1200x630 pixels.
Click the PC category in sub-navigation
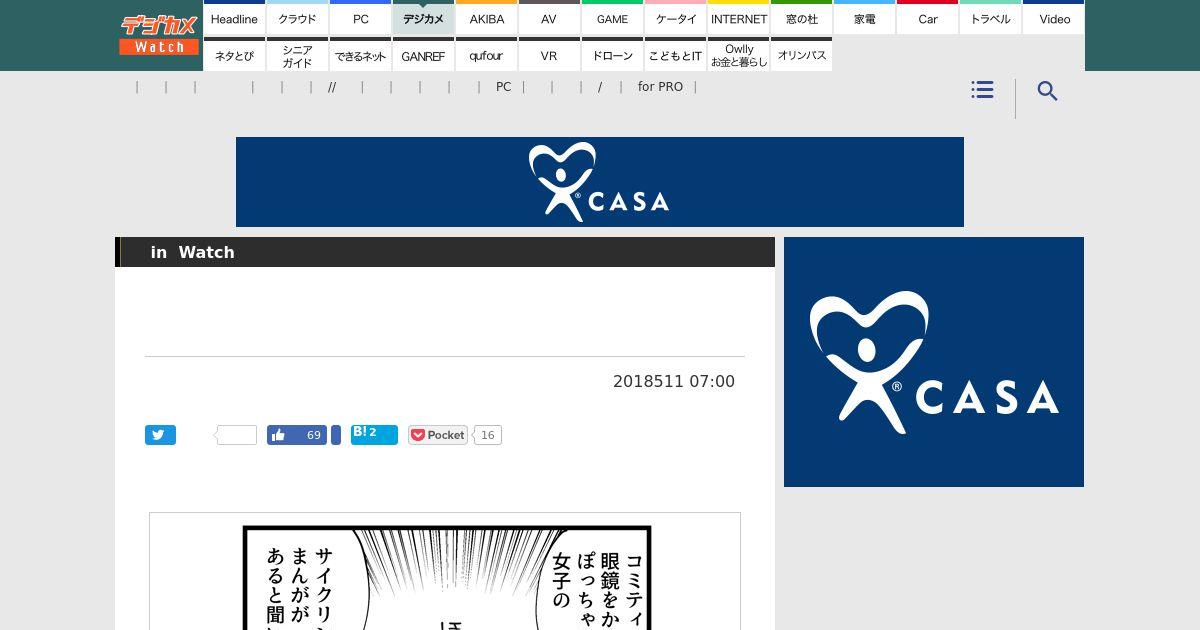click(503, 87)
